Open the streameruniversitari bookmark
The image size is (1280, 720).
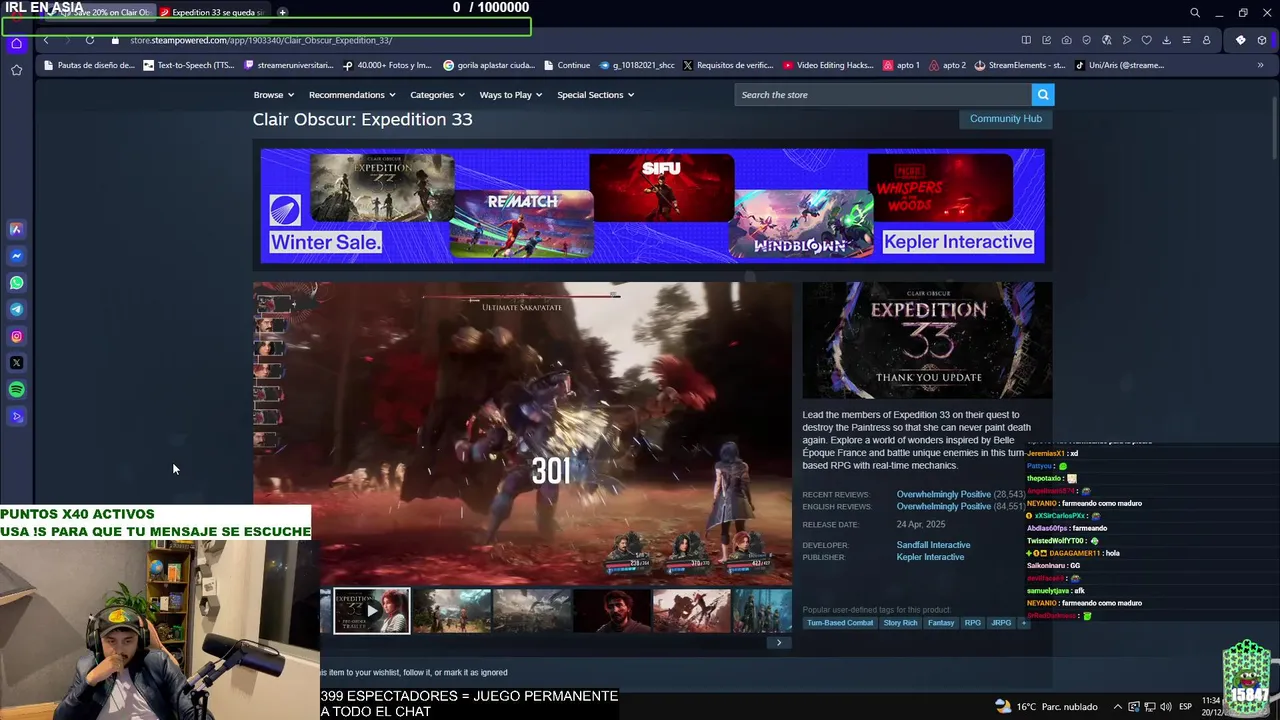tap(289, 65)
